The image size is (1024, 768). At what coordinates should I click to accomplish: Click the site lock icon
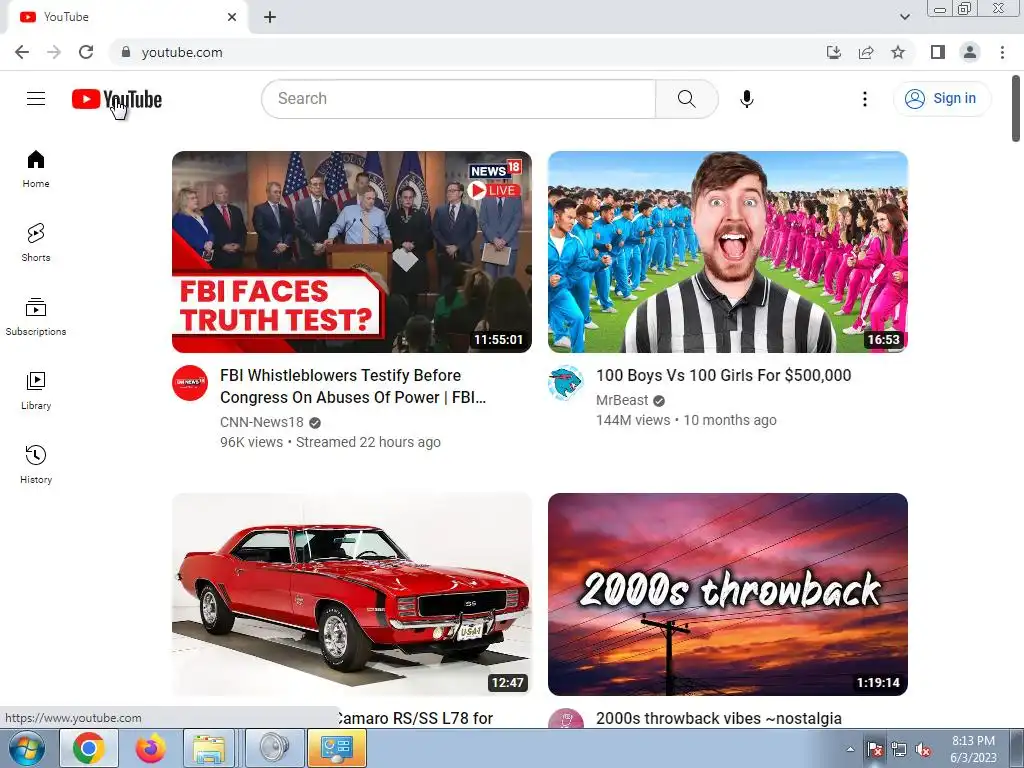coord(126,52)
